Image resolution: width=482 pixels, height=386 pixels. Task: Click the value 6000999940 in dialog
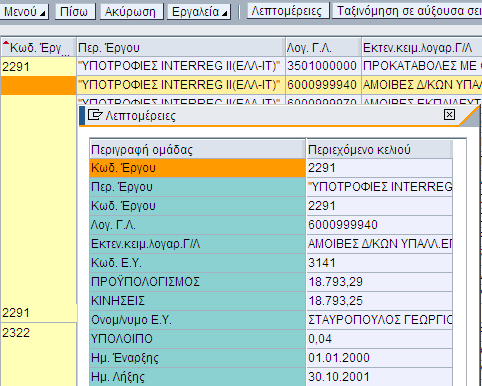tap(379, 225)
